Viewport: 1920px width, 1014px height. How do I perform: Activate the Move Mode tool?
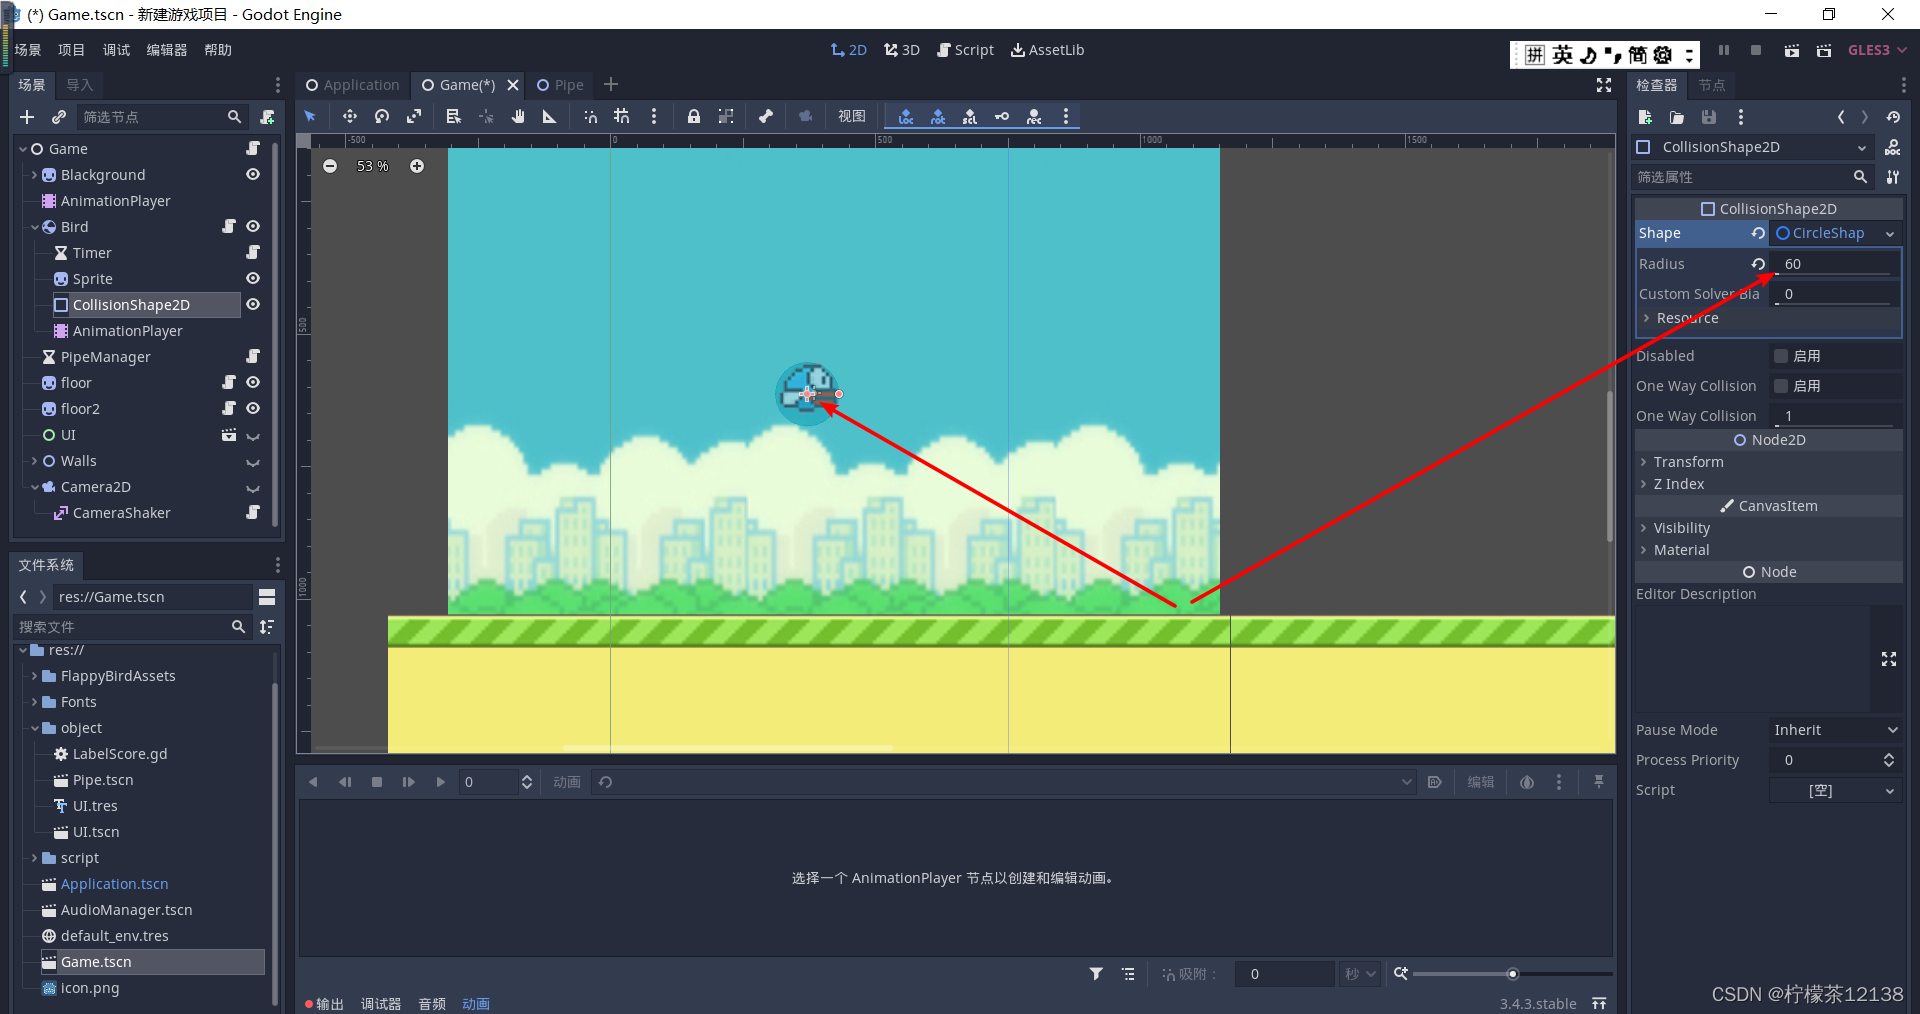(349, 117)
